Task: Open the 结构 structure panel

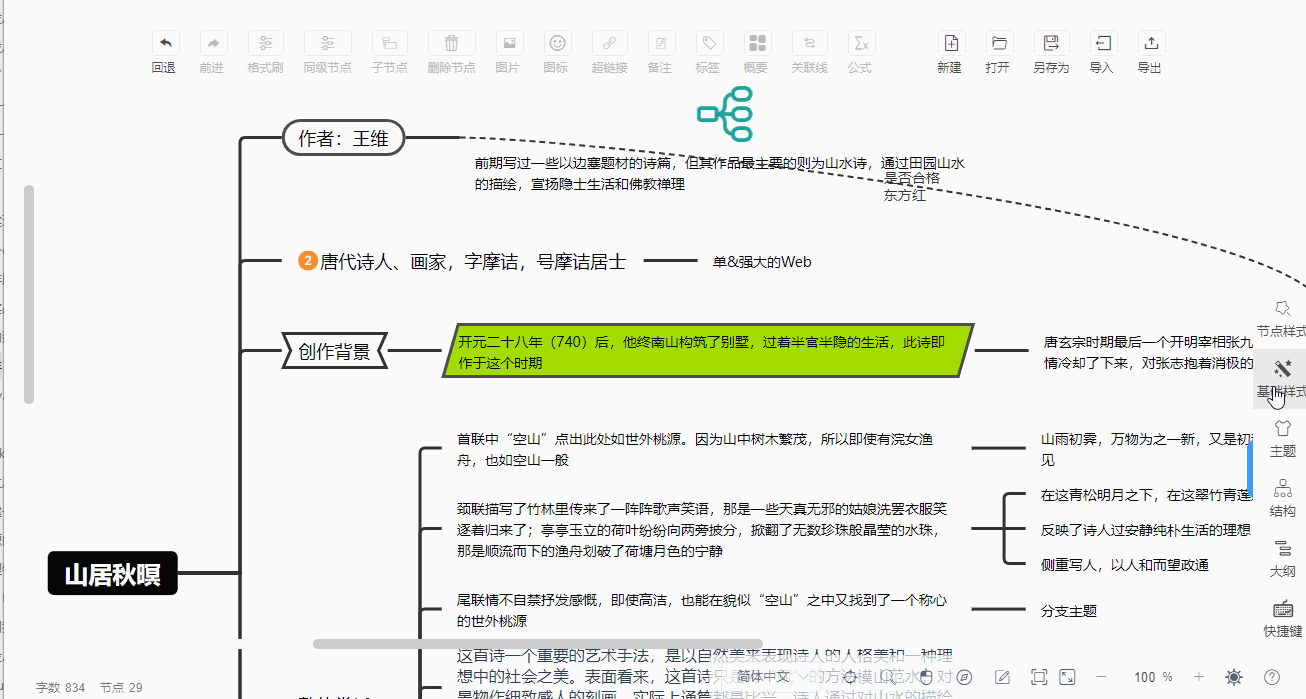Action: click(x=1282, y=498)
